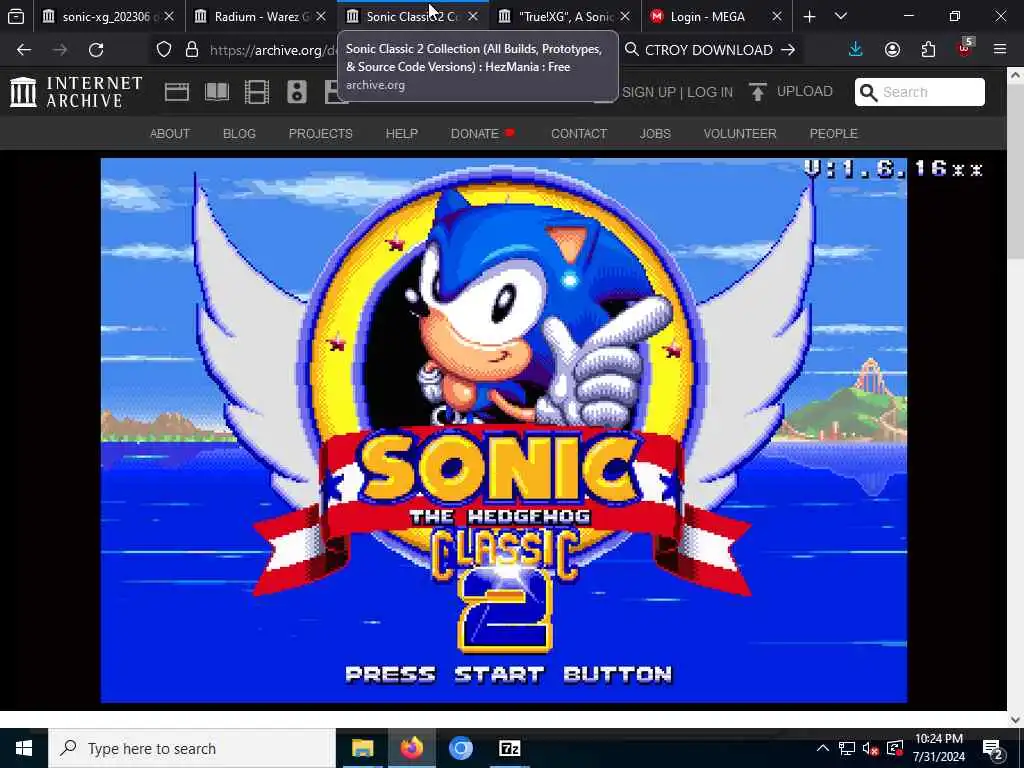Open the DONATE menu item

coord(483,133)
